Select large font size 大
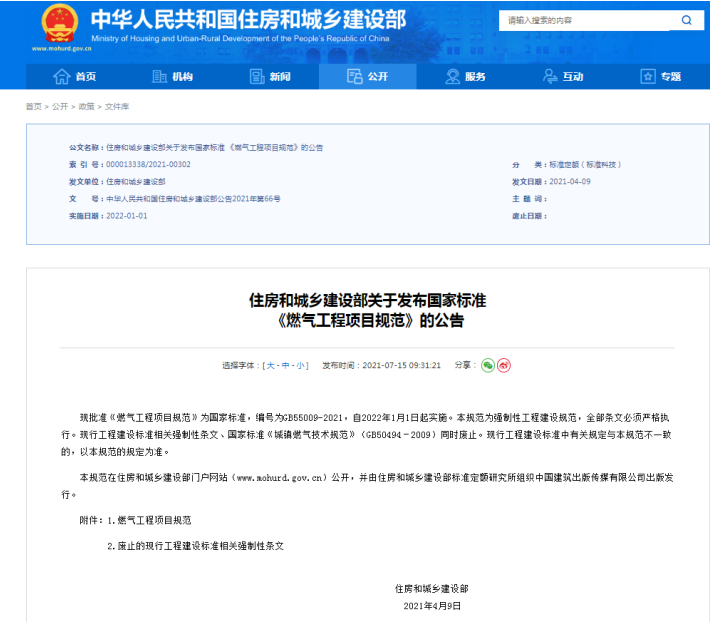The height and width of the screenshot is (626, 710). coord(269,366)
